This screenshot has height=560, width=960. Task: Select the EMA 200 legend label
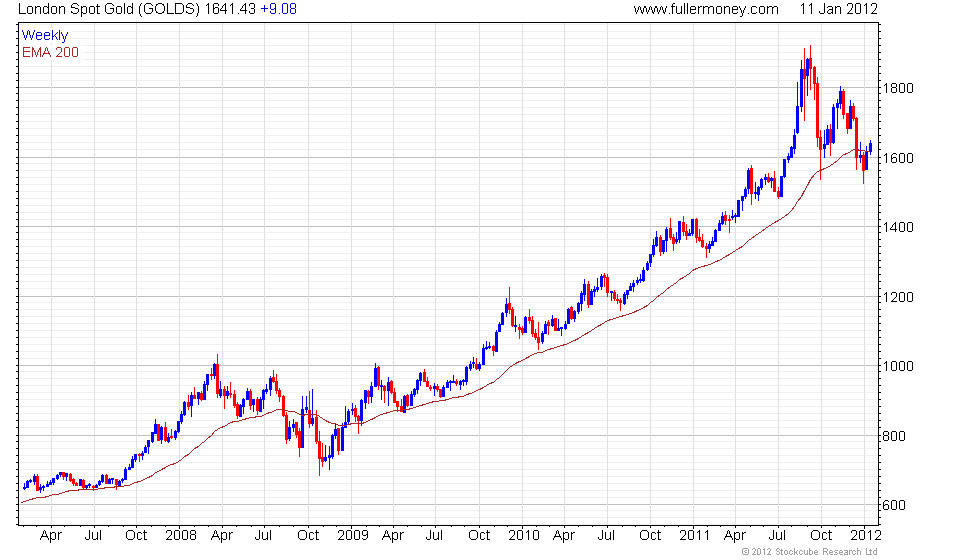pyautogui.click(x=50, y=53)
